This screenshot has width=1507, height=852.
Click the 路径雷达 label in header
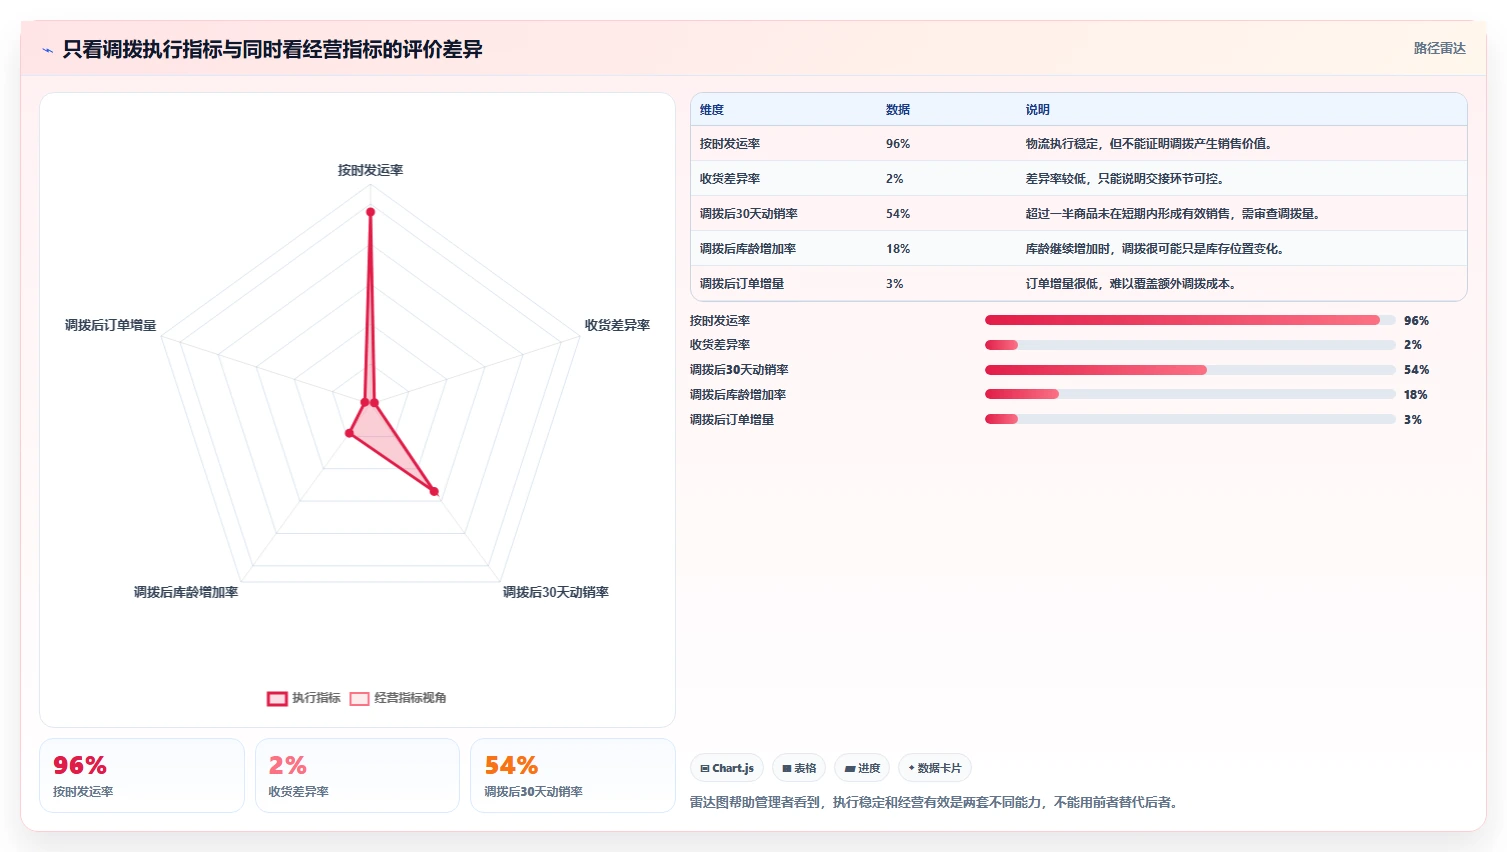pyautogui.click(x=1439, y=48)
